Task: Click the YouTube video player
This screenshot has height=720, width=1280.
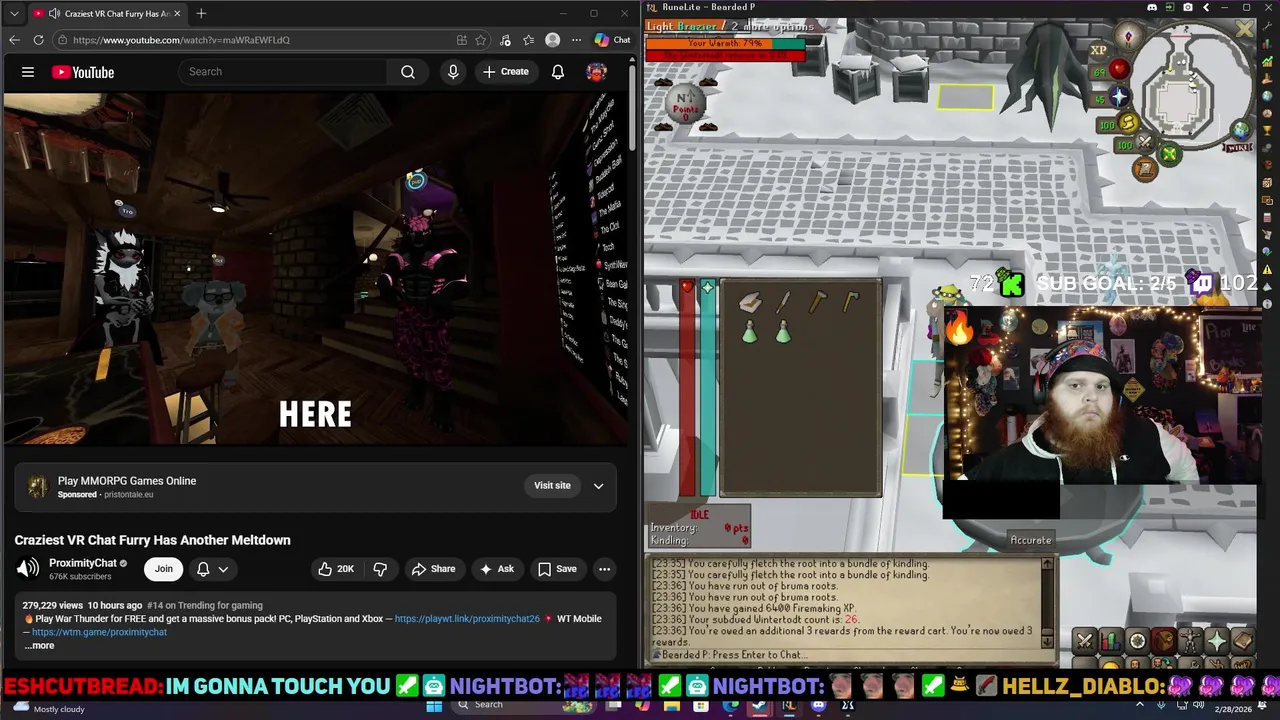Action: 316,270
